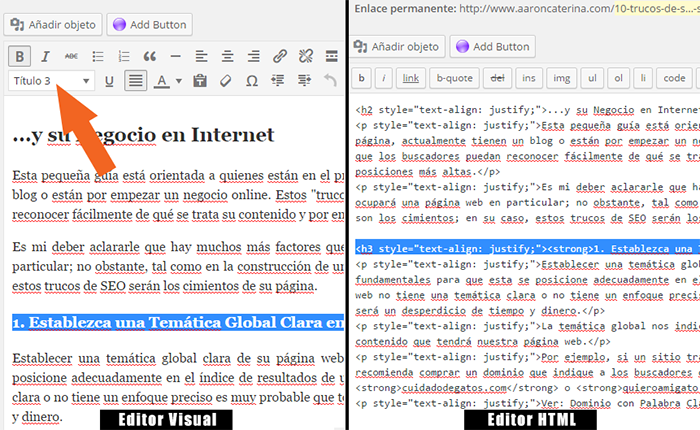Screen dimensions: 700x430
Task: Insert a bulleted list
Action: point(98,55)
